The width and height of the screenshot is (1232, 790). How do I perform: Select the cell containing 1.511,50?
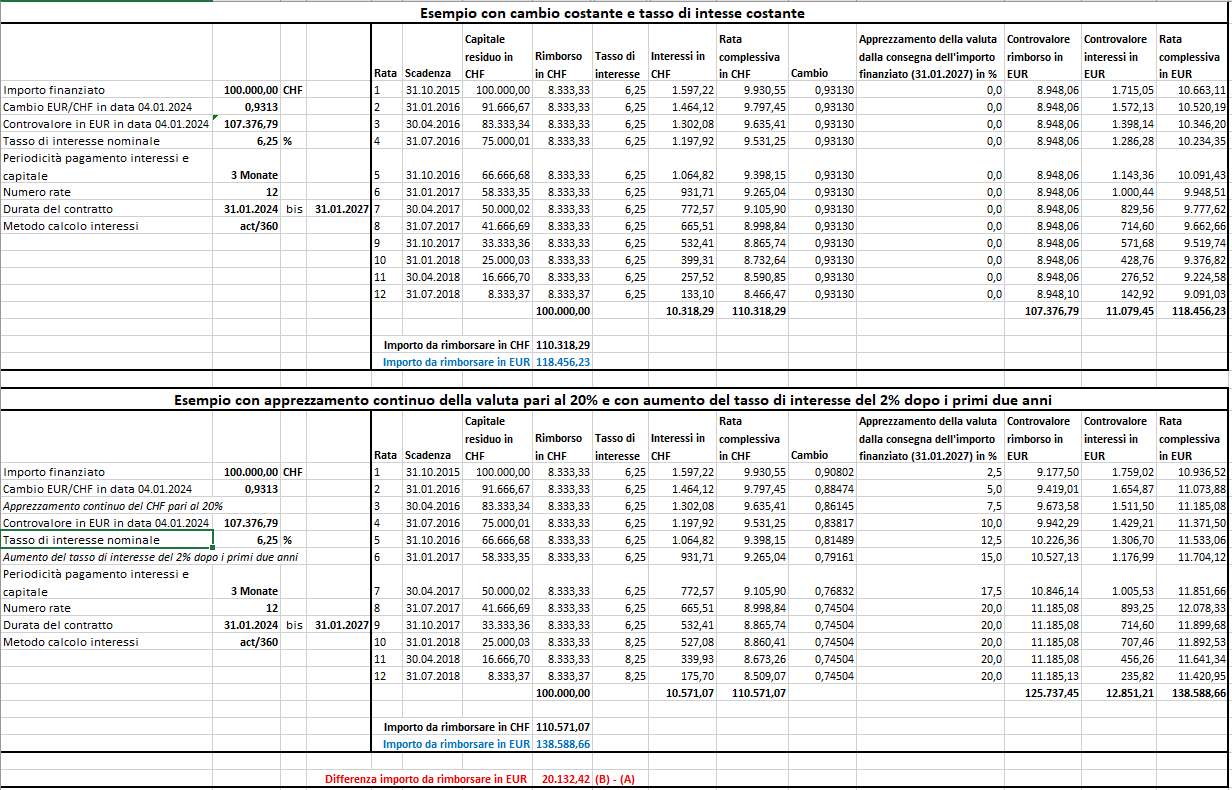coord(1118,506)
